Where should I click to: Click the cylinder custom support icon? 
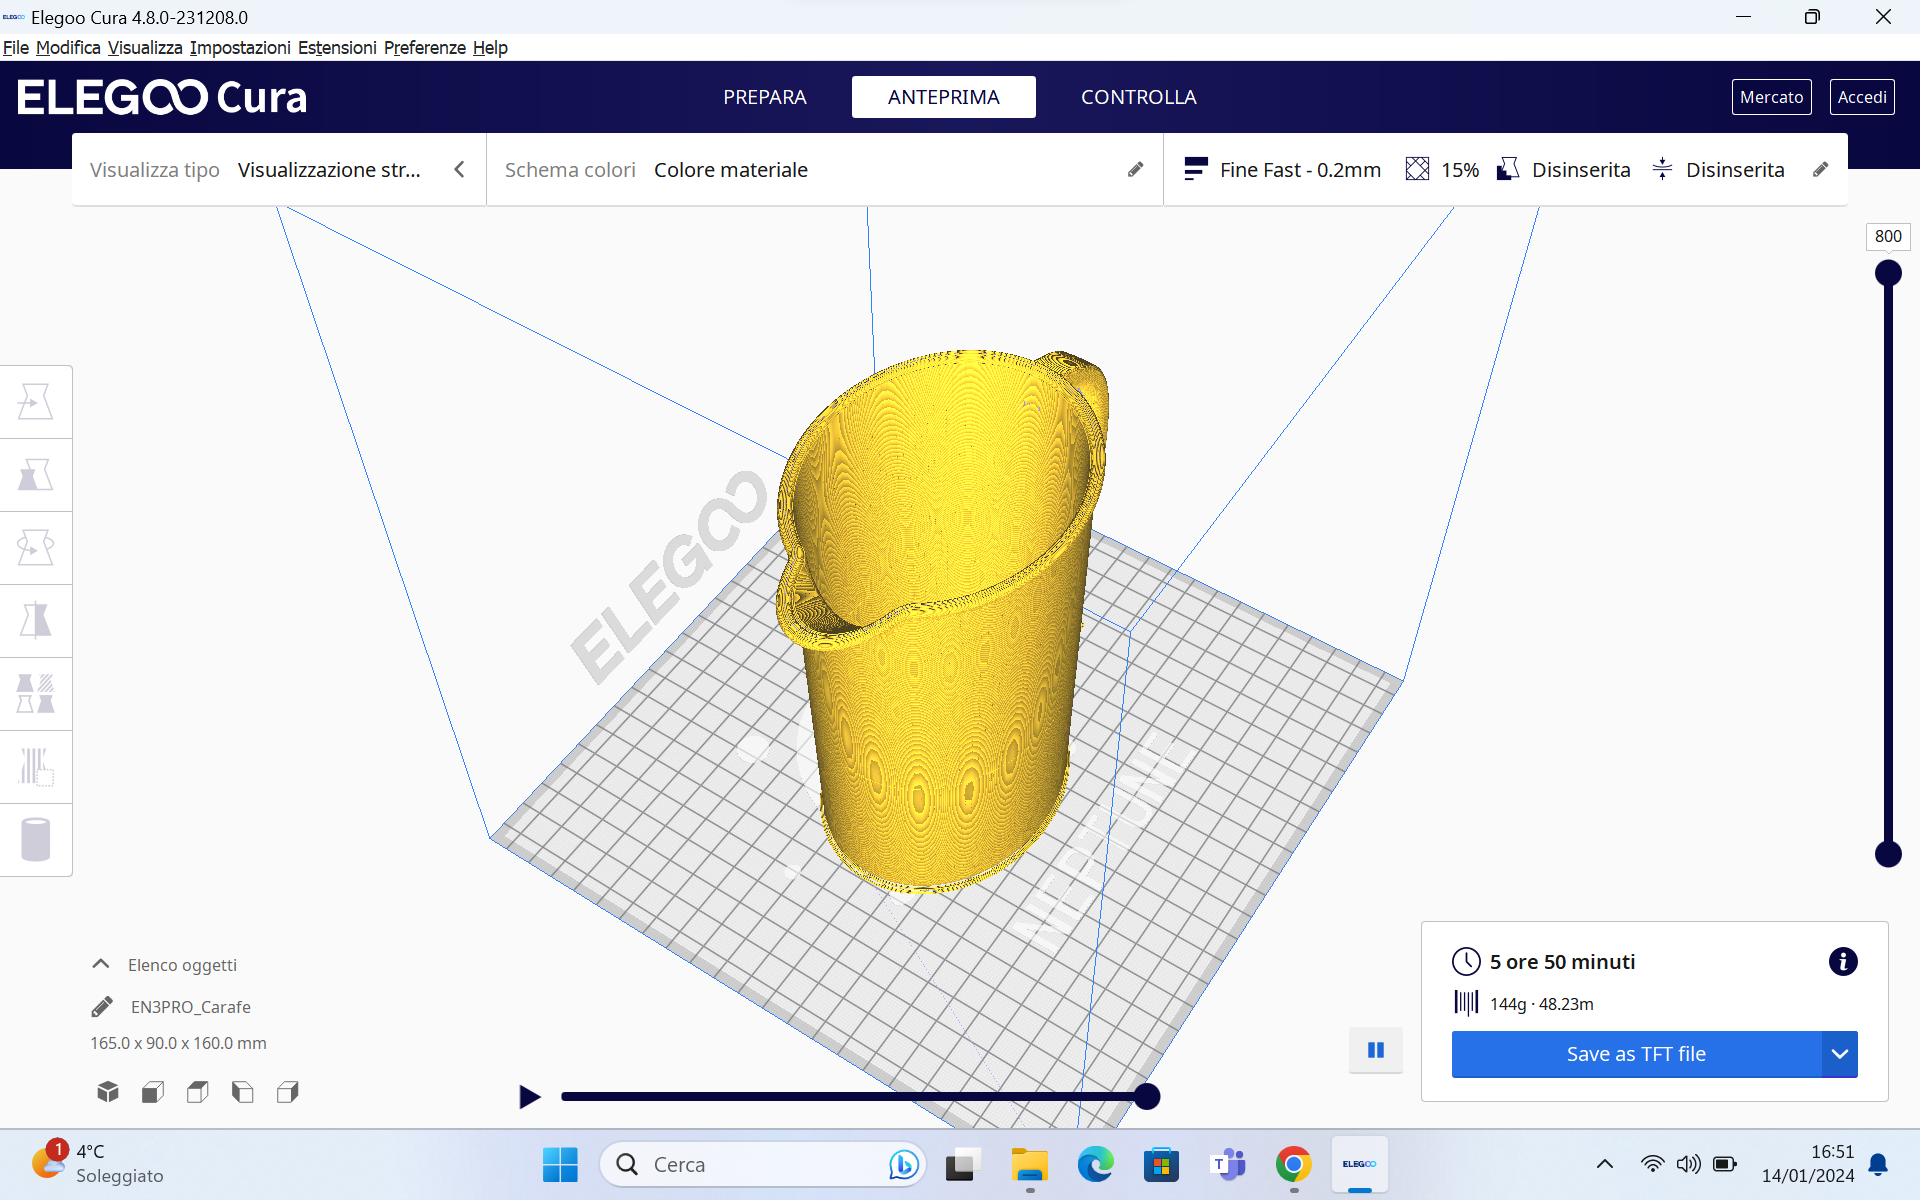point(36,840)
